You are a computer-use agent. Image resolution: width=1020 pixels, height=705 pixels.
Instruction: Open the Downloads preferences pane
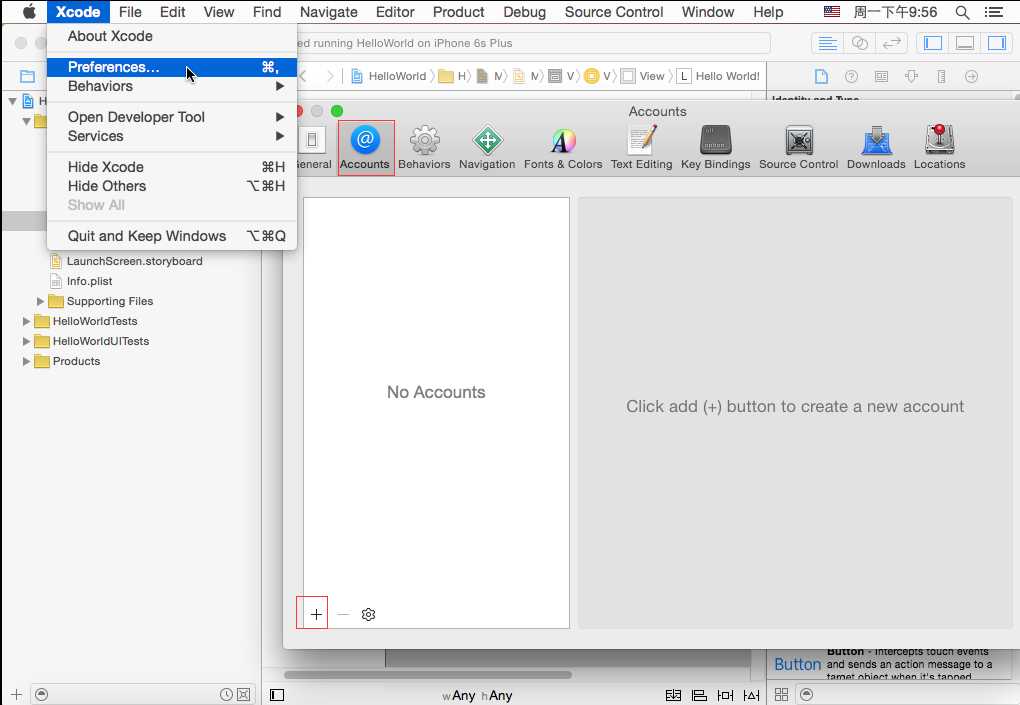click(x=876, y=148)
